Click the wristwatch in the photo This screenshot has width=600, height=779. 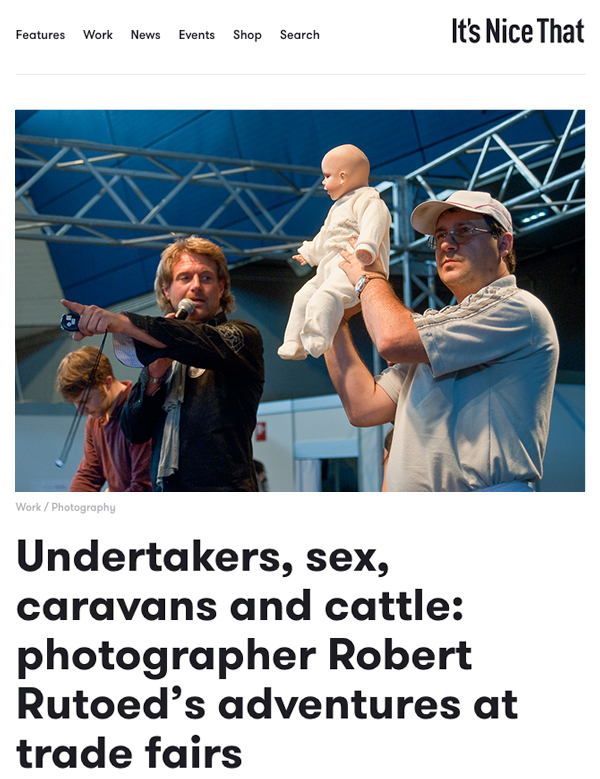click(x=362, y=285)
